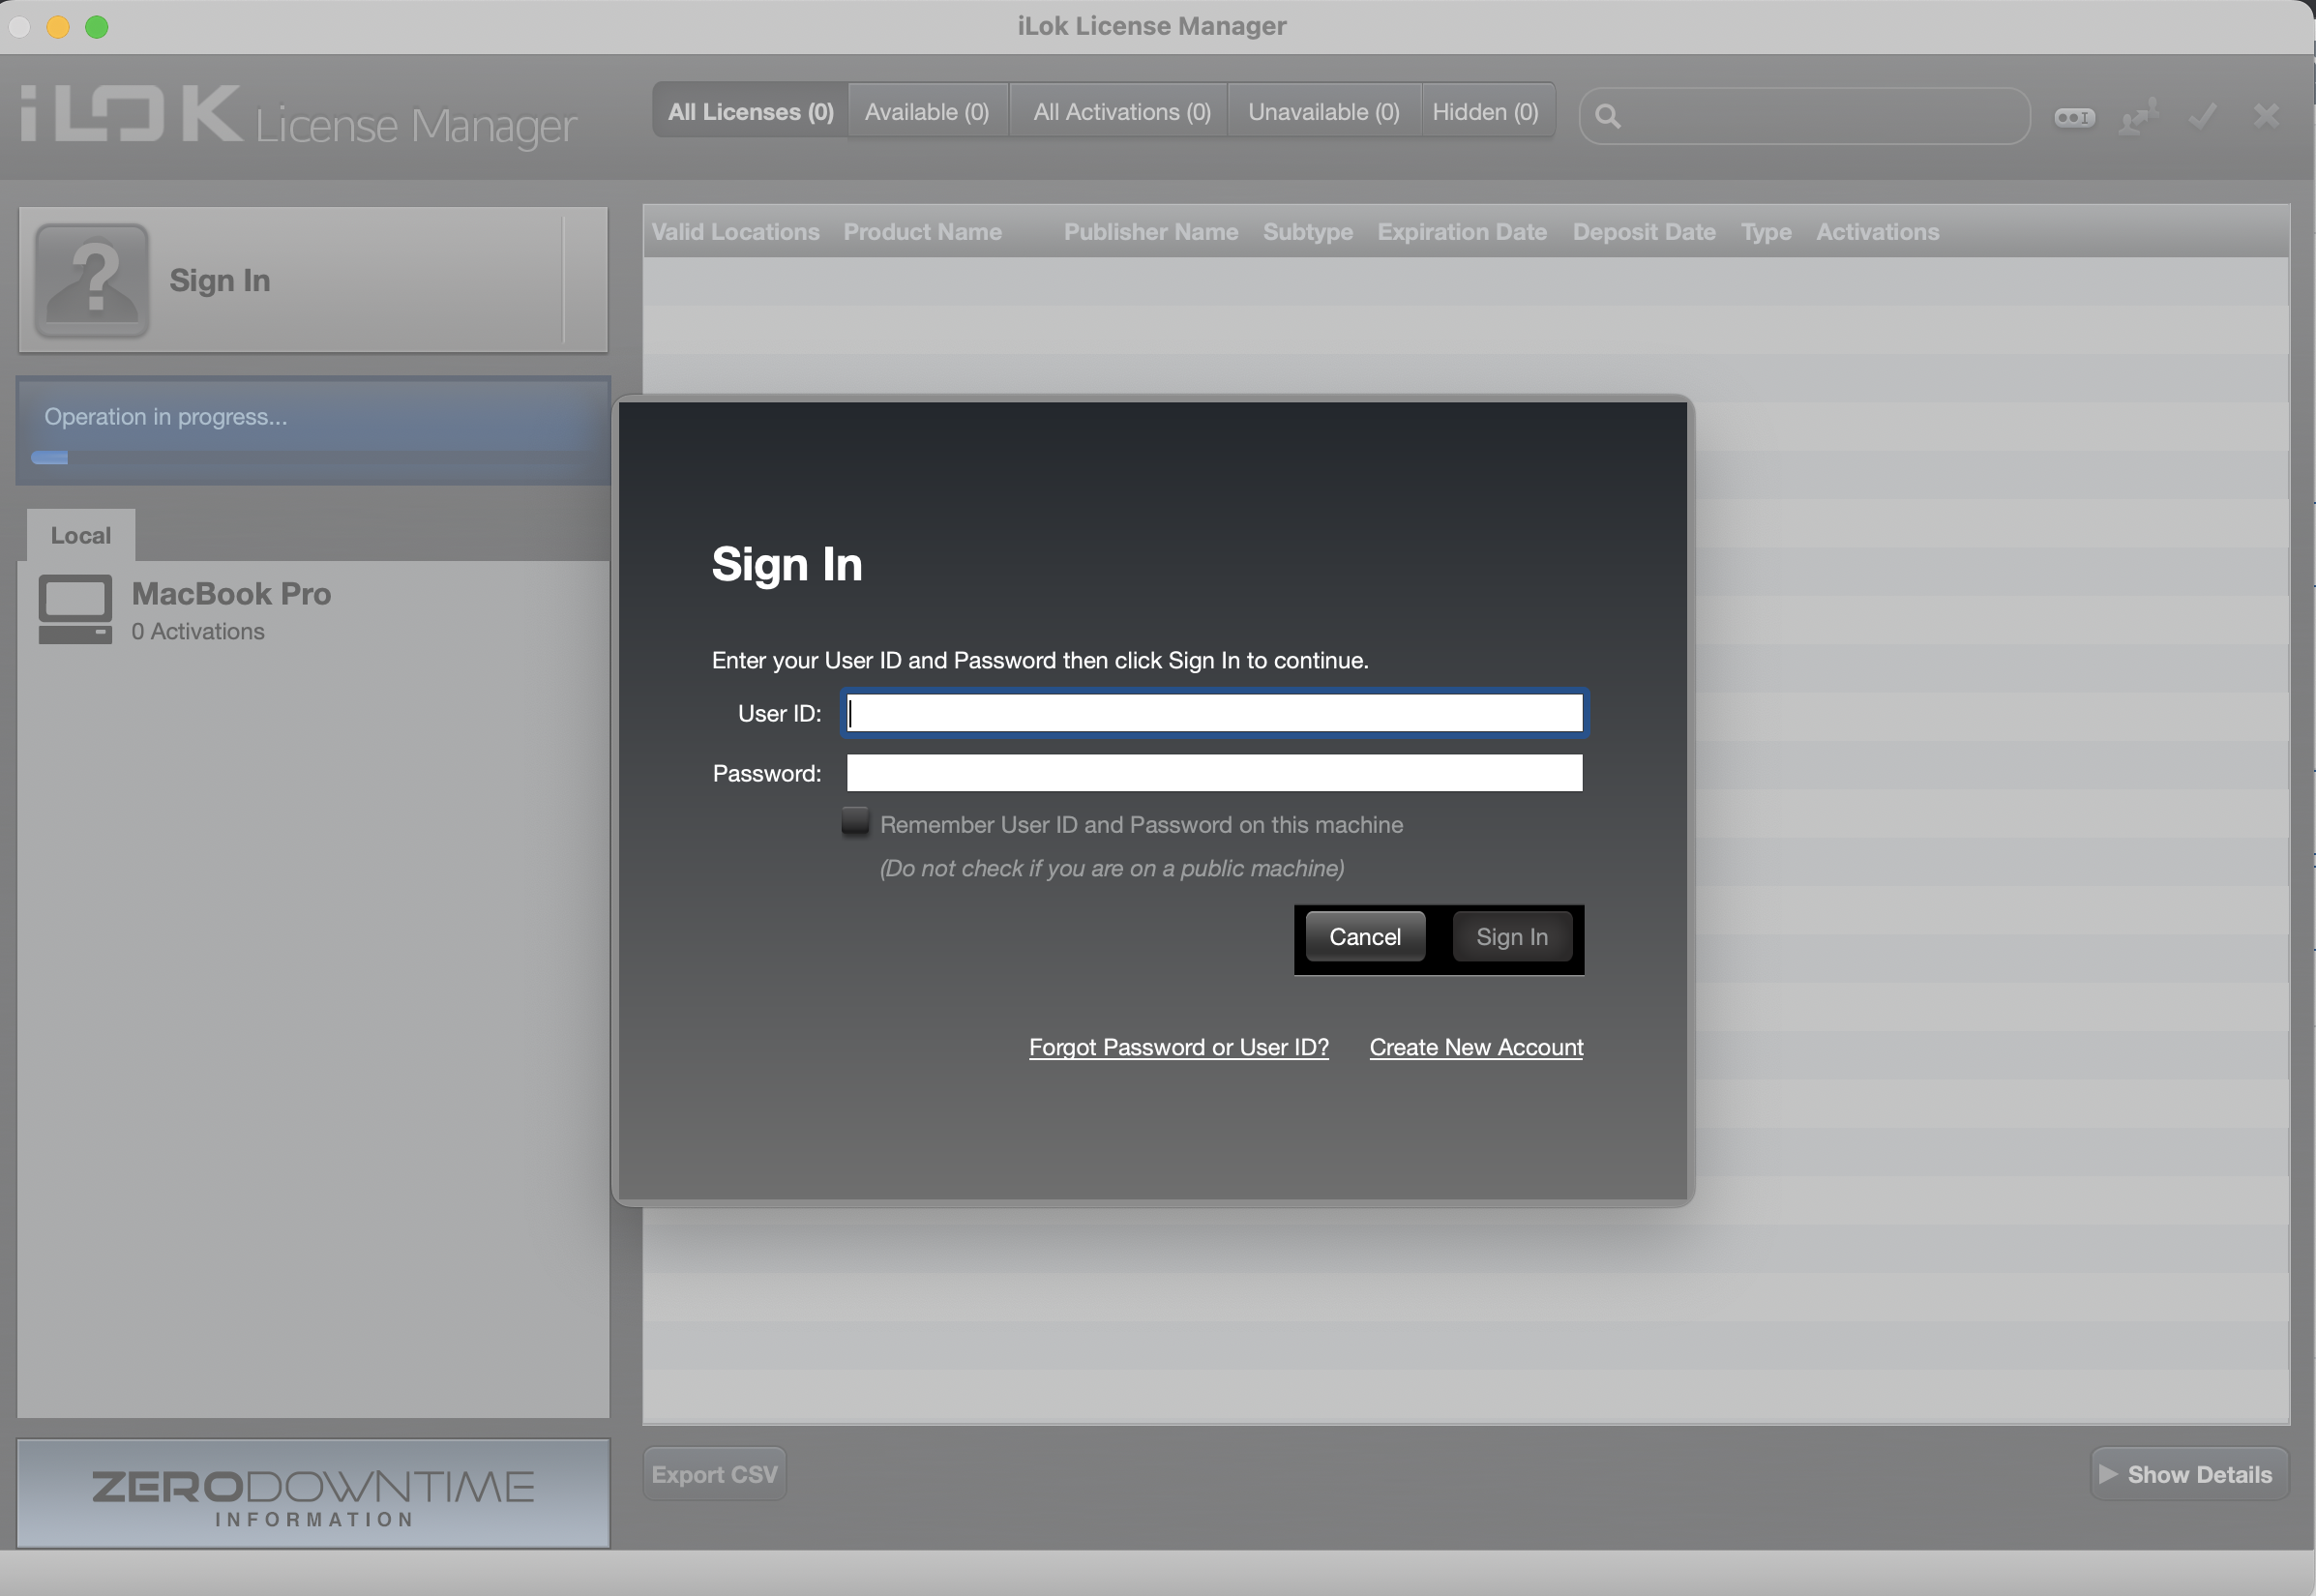Click the question-mark user avatar icon

(x=92, y=280)
